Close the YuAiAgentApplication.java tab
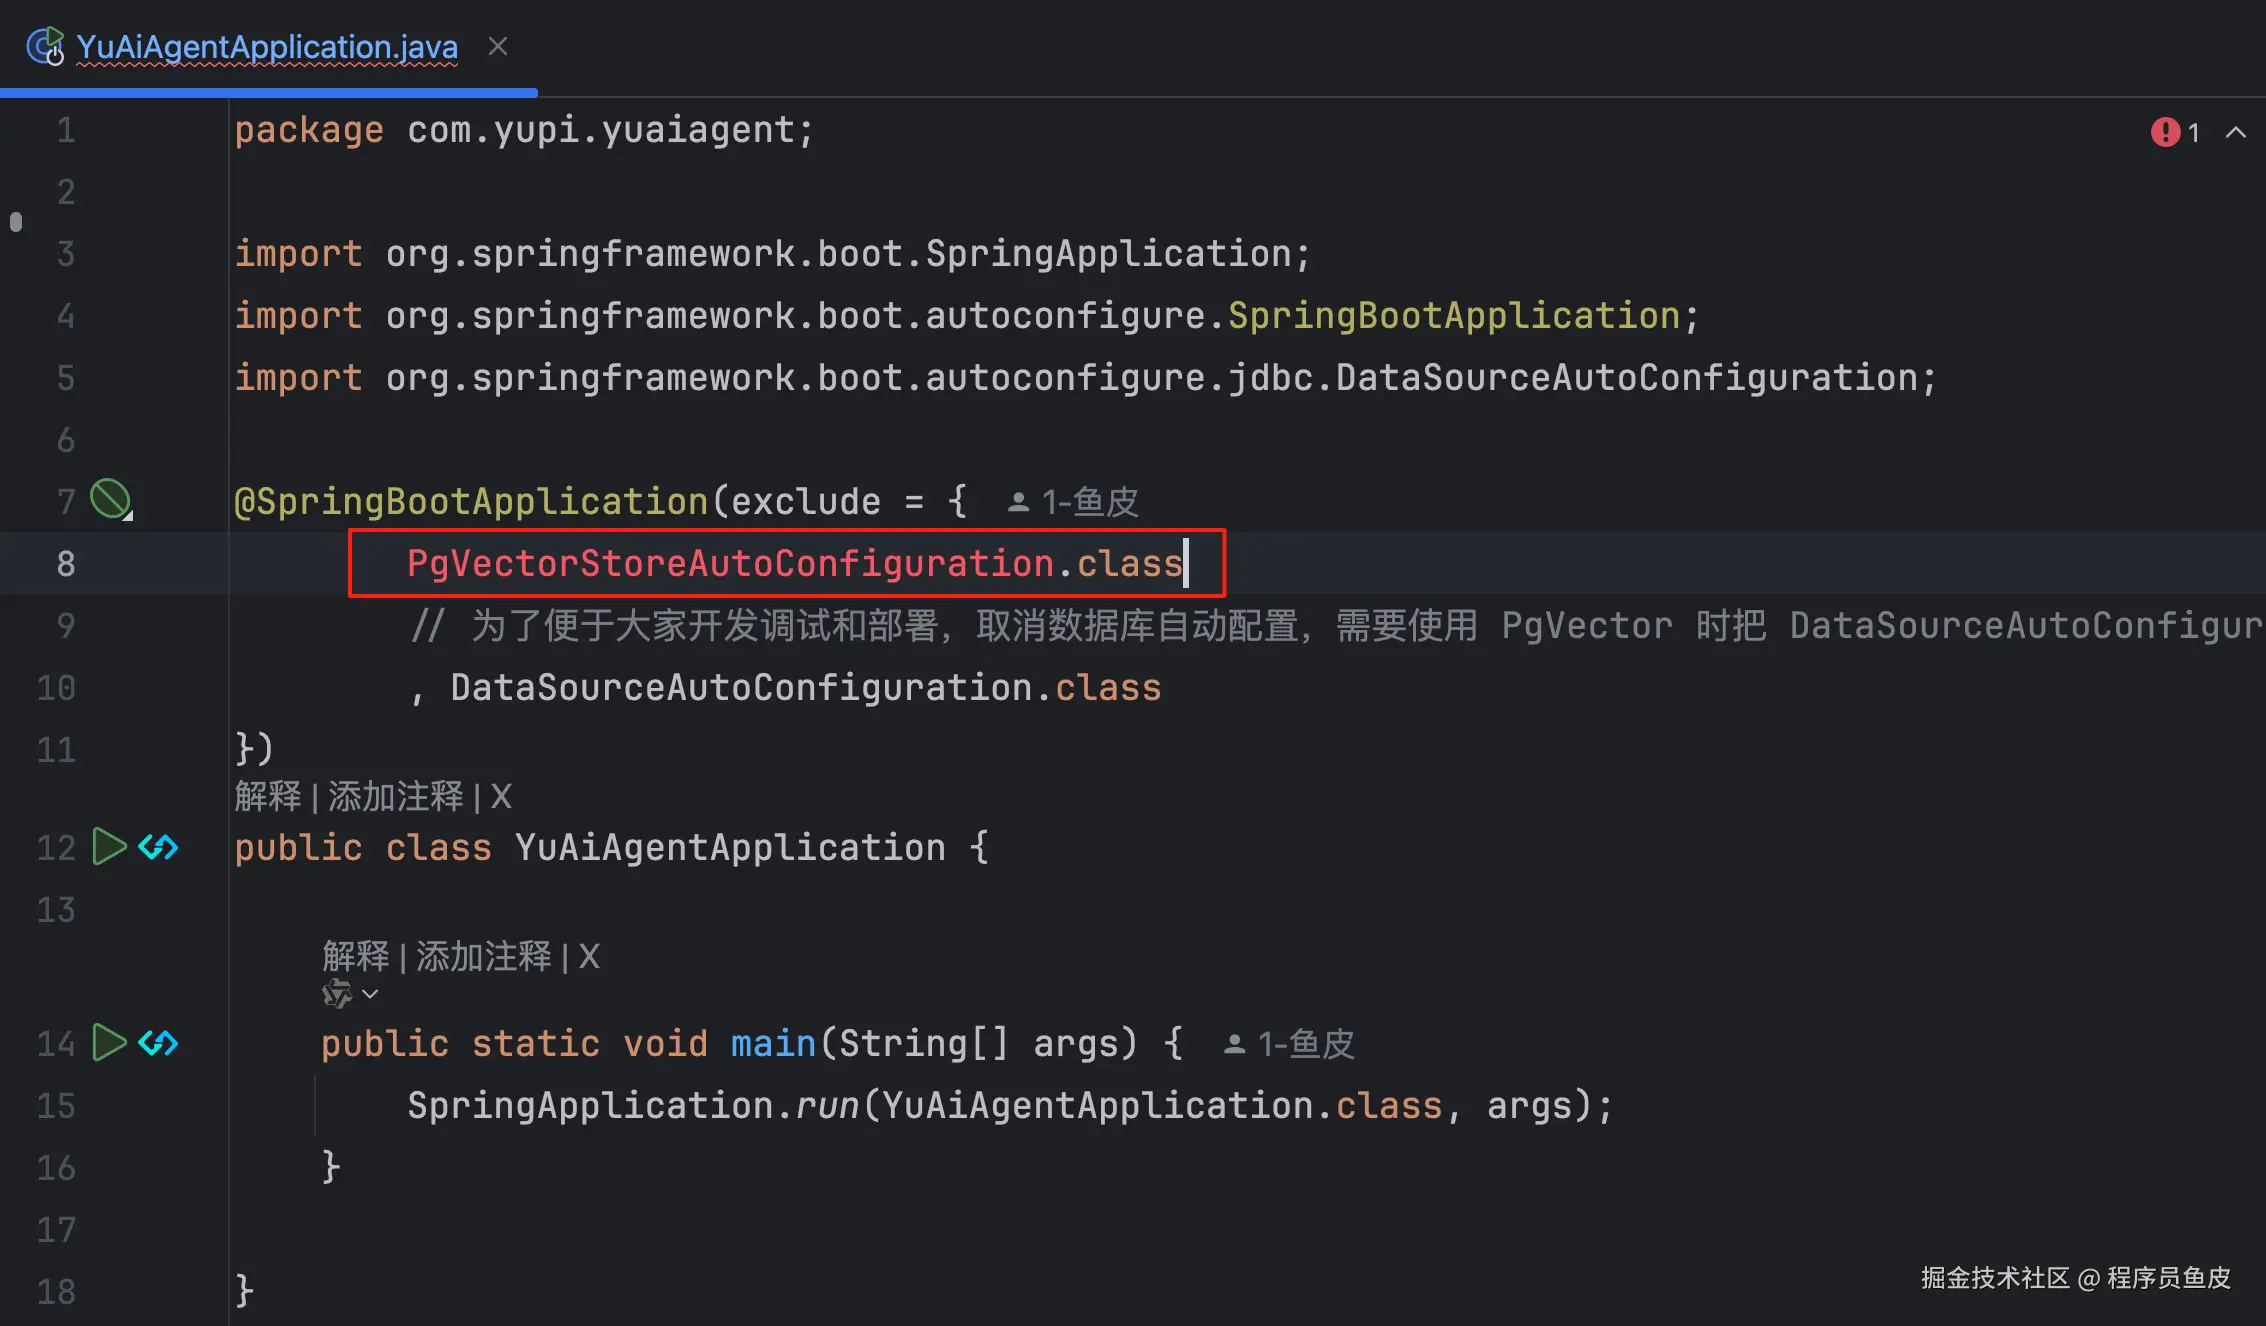The width and height of the screenshot is (2266, 1326). click(498, 47)
